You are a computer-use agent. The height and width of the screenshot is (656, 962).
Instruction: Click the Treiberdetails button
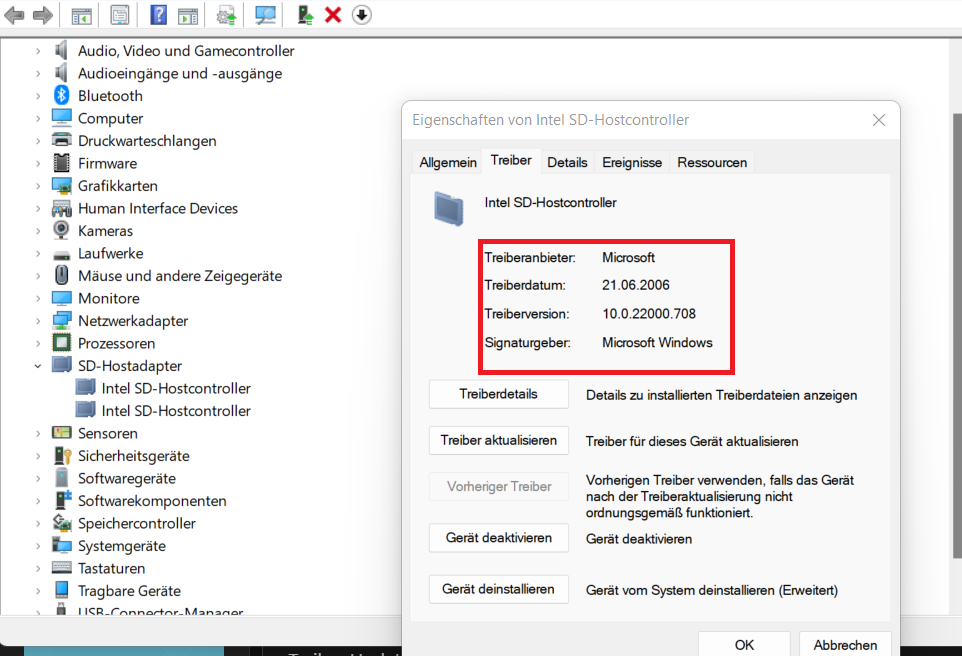coord(499,394)
